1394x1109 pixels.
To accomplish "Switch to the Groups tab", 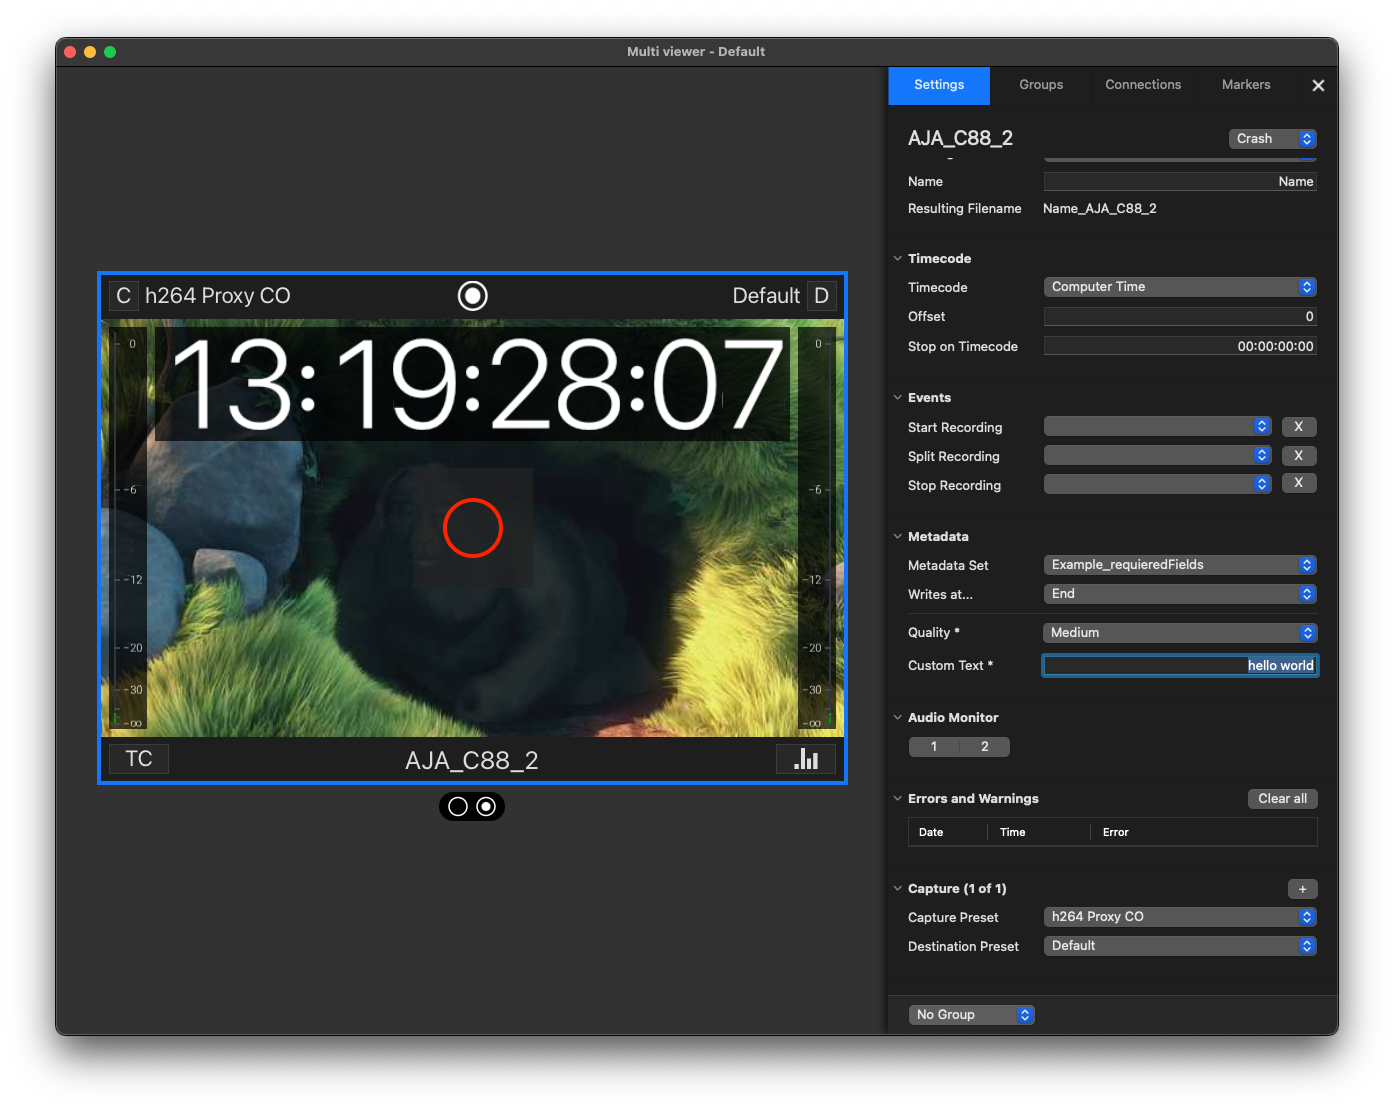I will tap(1041, 85).
